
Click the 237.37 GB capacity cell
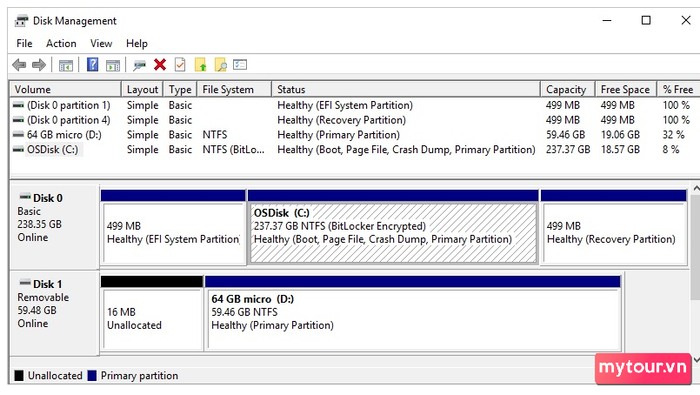[568, 150]
